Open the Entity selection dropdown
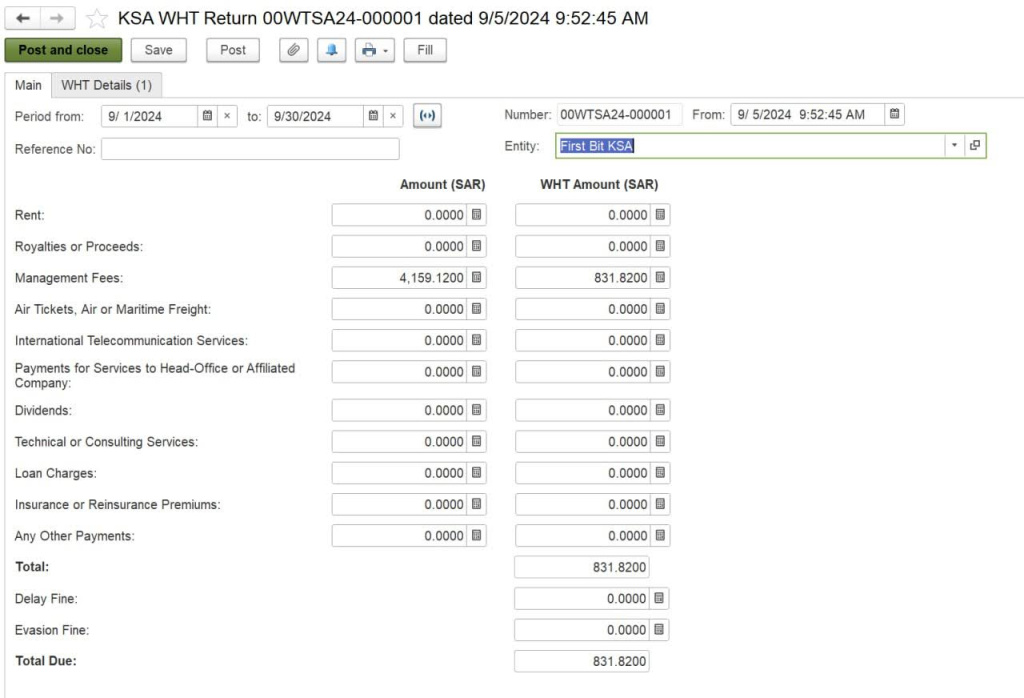This screenshot has width=1024, height=698. tap(954, 145)
